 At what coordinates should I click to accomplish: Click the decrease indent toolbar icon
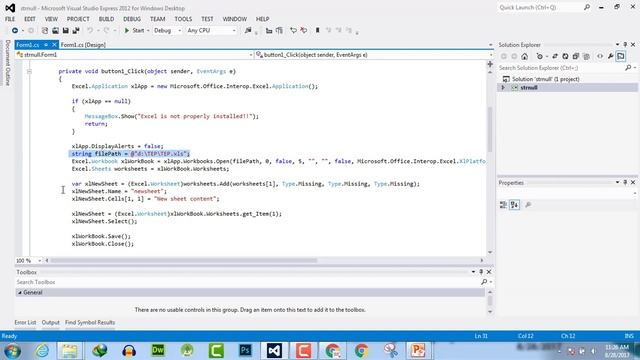click(269, 31)
